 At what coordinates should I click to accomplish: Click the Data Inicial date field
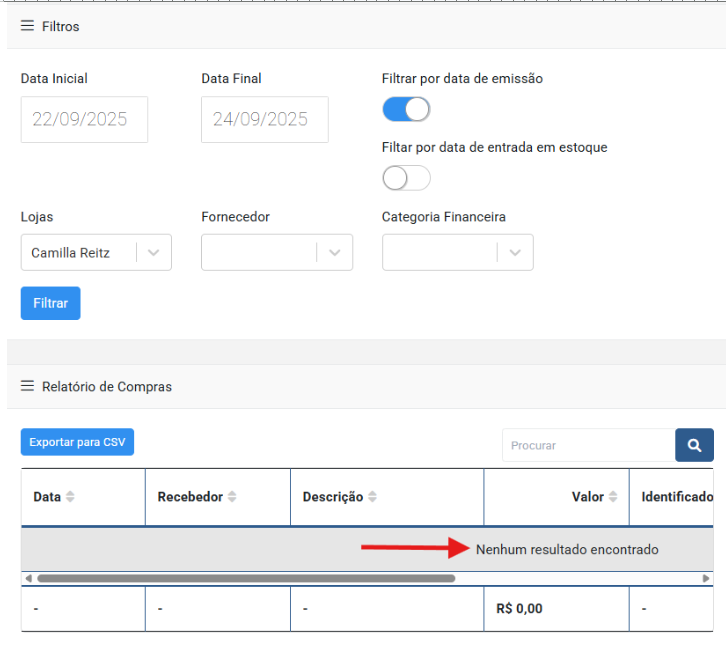(84, 120)
